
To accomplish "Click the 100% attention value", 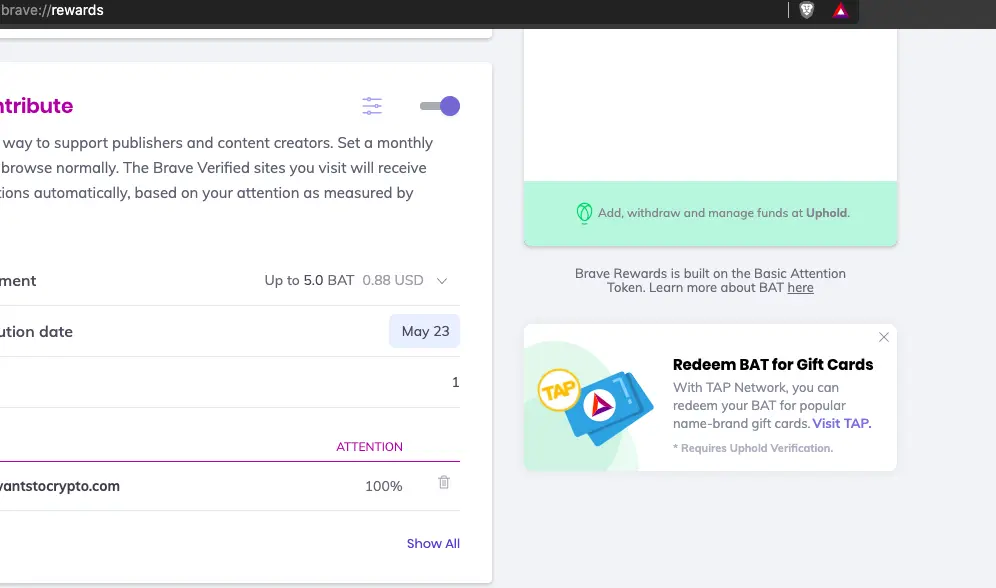I will click(384, 486).
